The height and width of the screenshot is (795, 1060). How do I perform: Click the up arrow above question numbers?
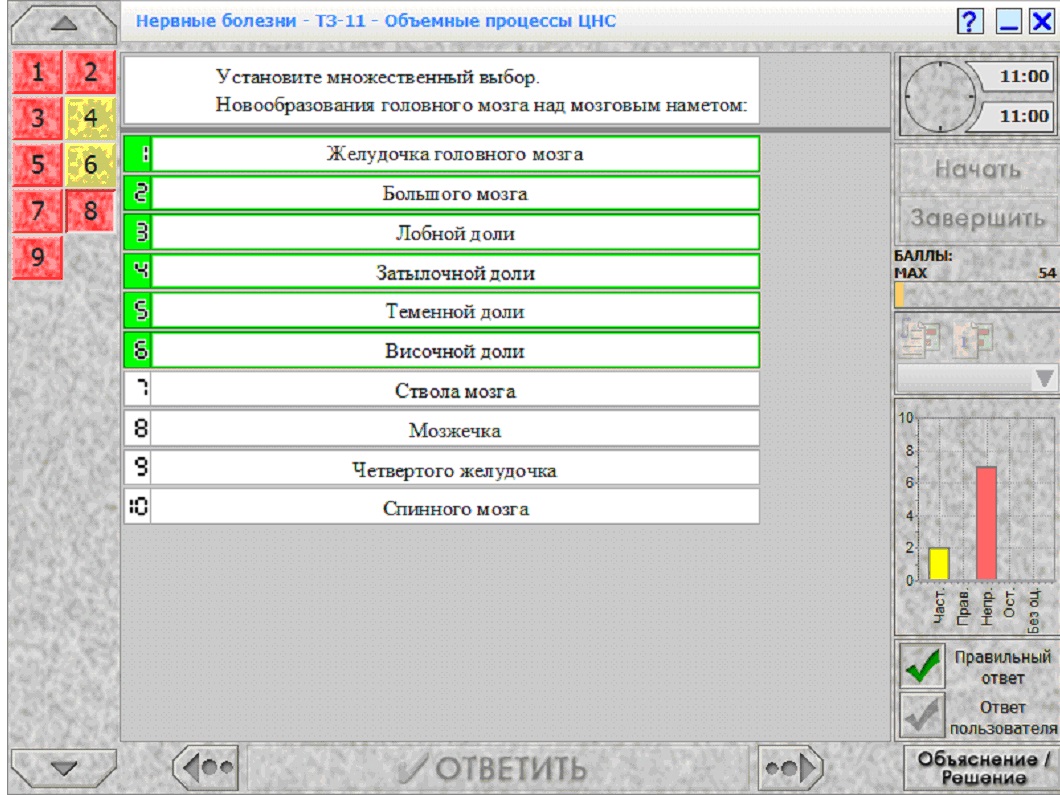(x=64, y=24)
